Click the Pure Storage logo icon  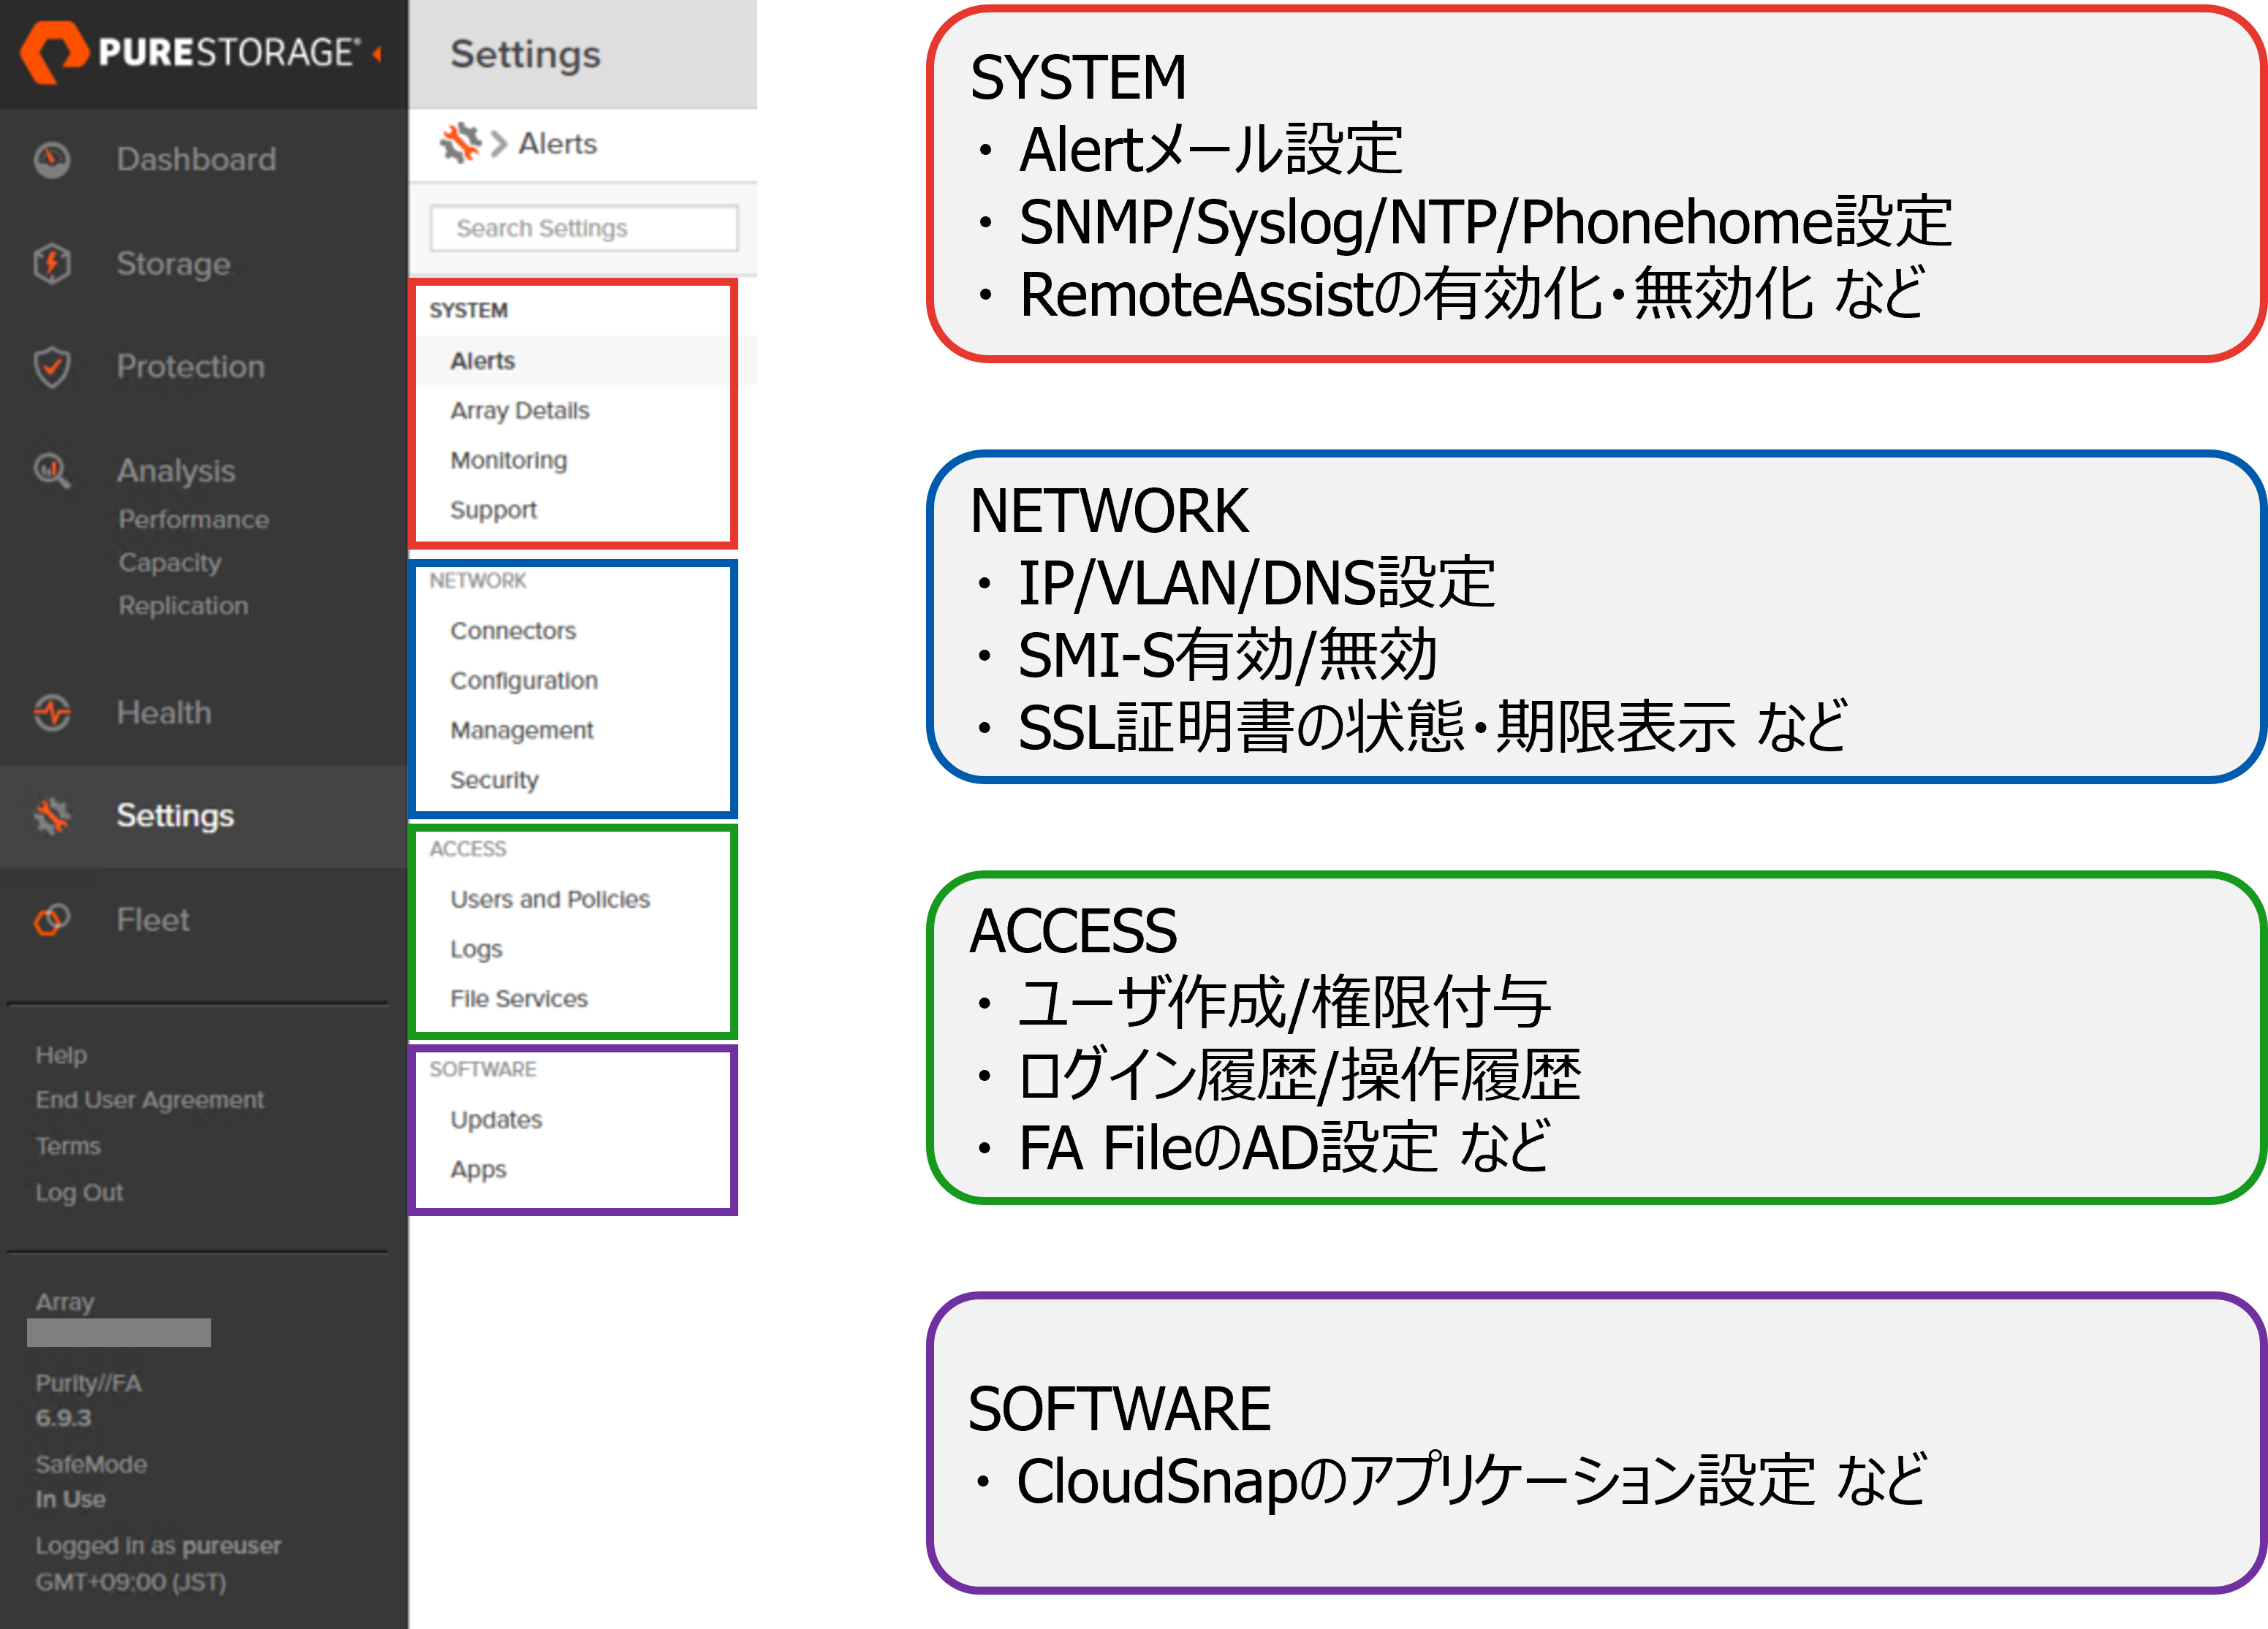click(54, 52)
